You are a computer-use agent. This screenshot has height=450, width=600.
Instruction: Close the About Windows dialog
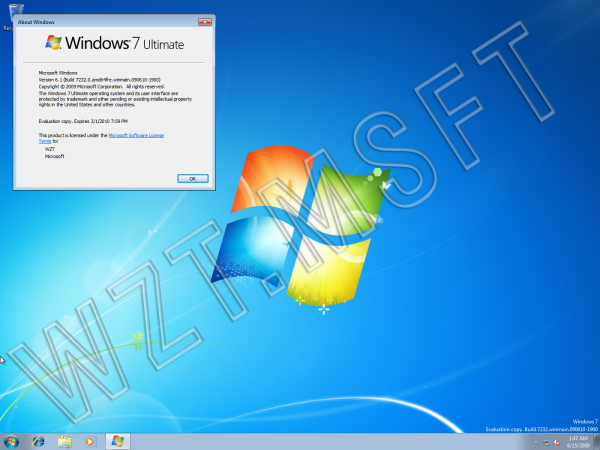205,22
